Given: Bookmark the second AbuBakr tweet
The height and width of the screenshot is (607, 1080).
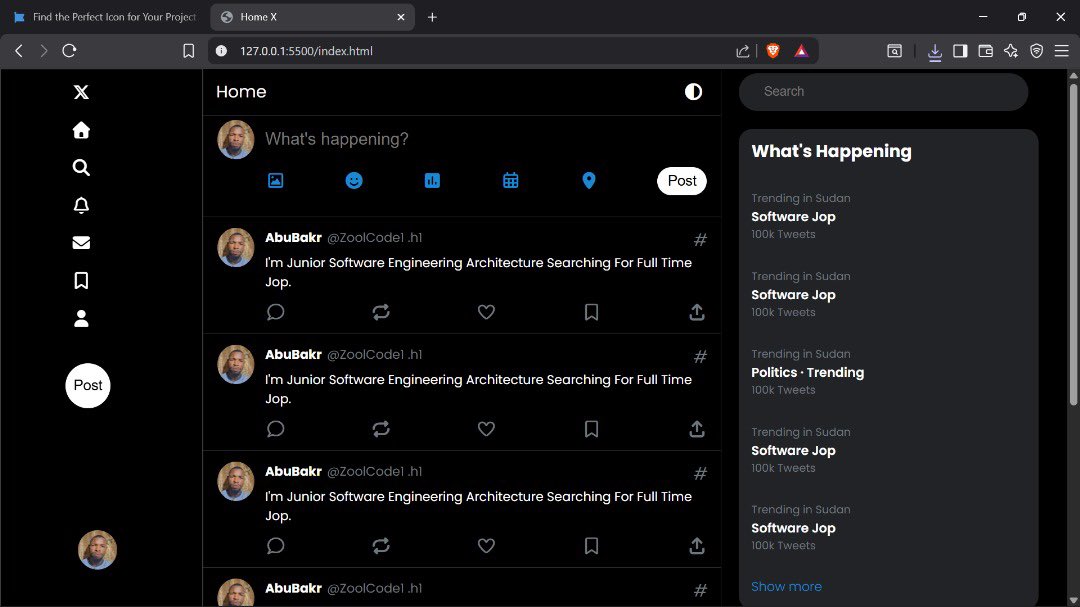Looking at the screenshot, I should click(x=592, y=429).
